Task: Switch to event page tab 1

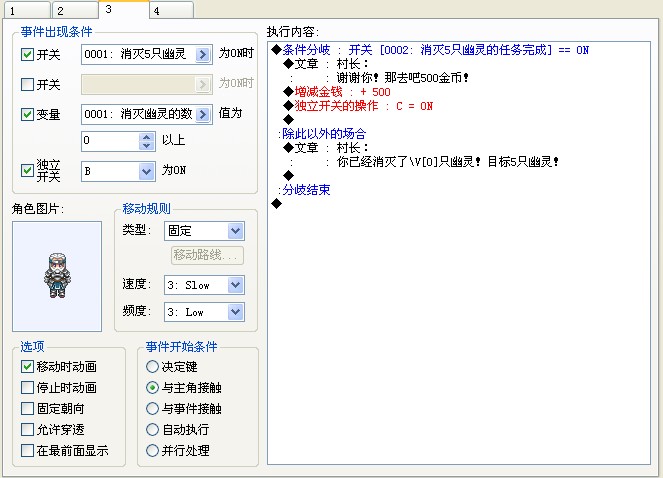Action: click(x=26, y=11)
